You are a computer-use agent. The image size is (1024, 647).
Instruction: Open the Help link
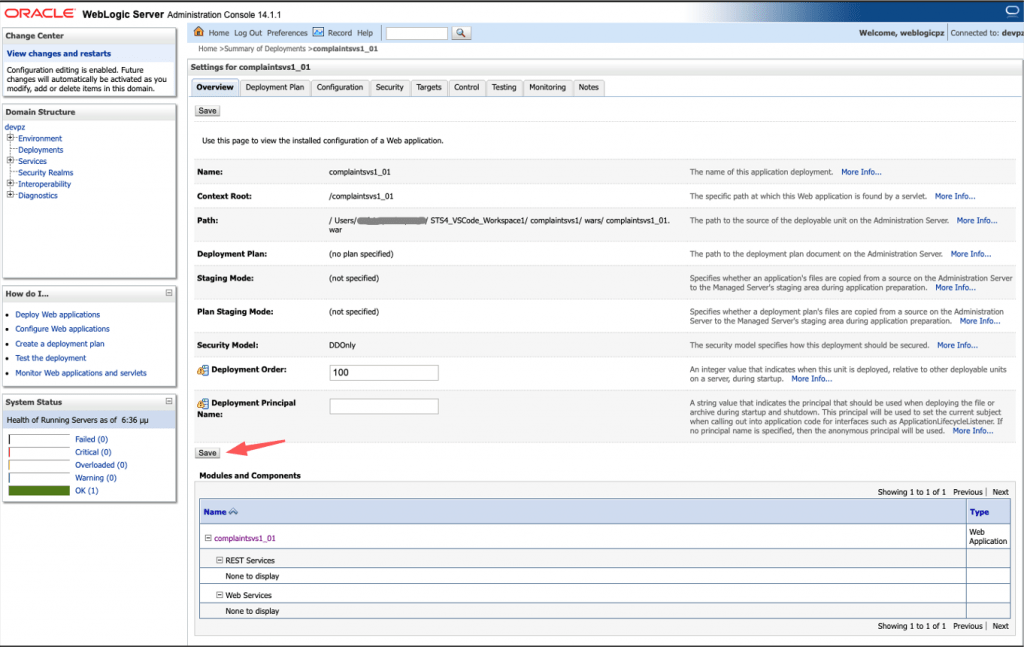[364, 33]
